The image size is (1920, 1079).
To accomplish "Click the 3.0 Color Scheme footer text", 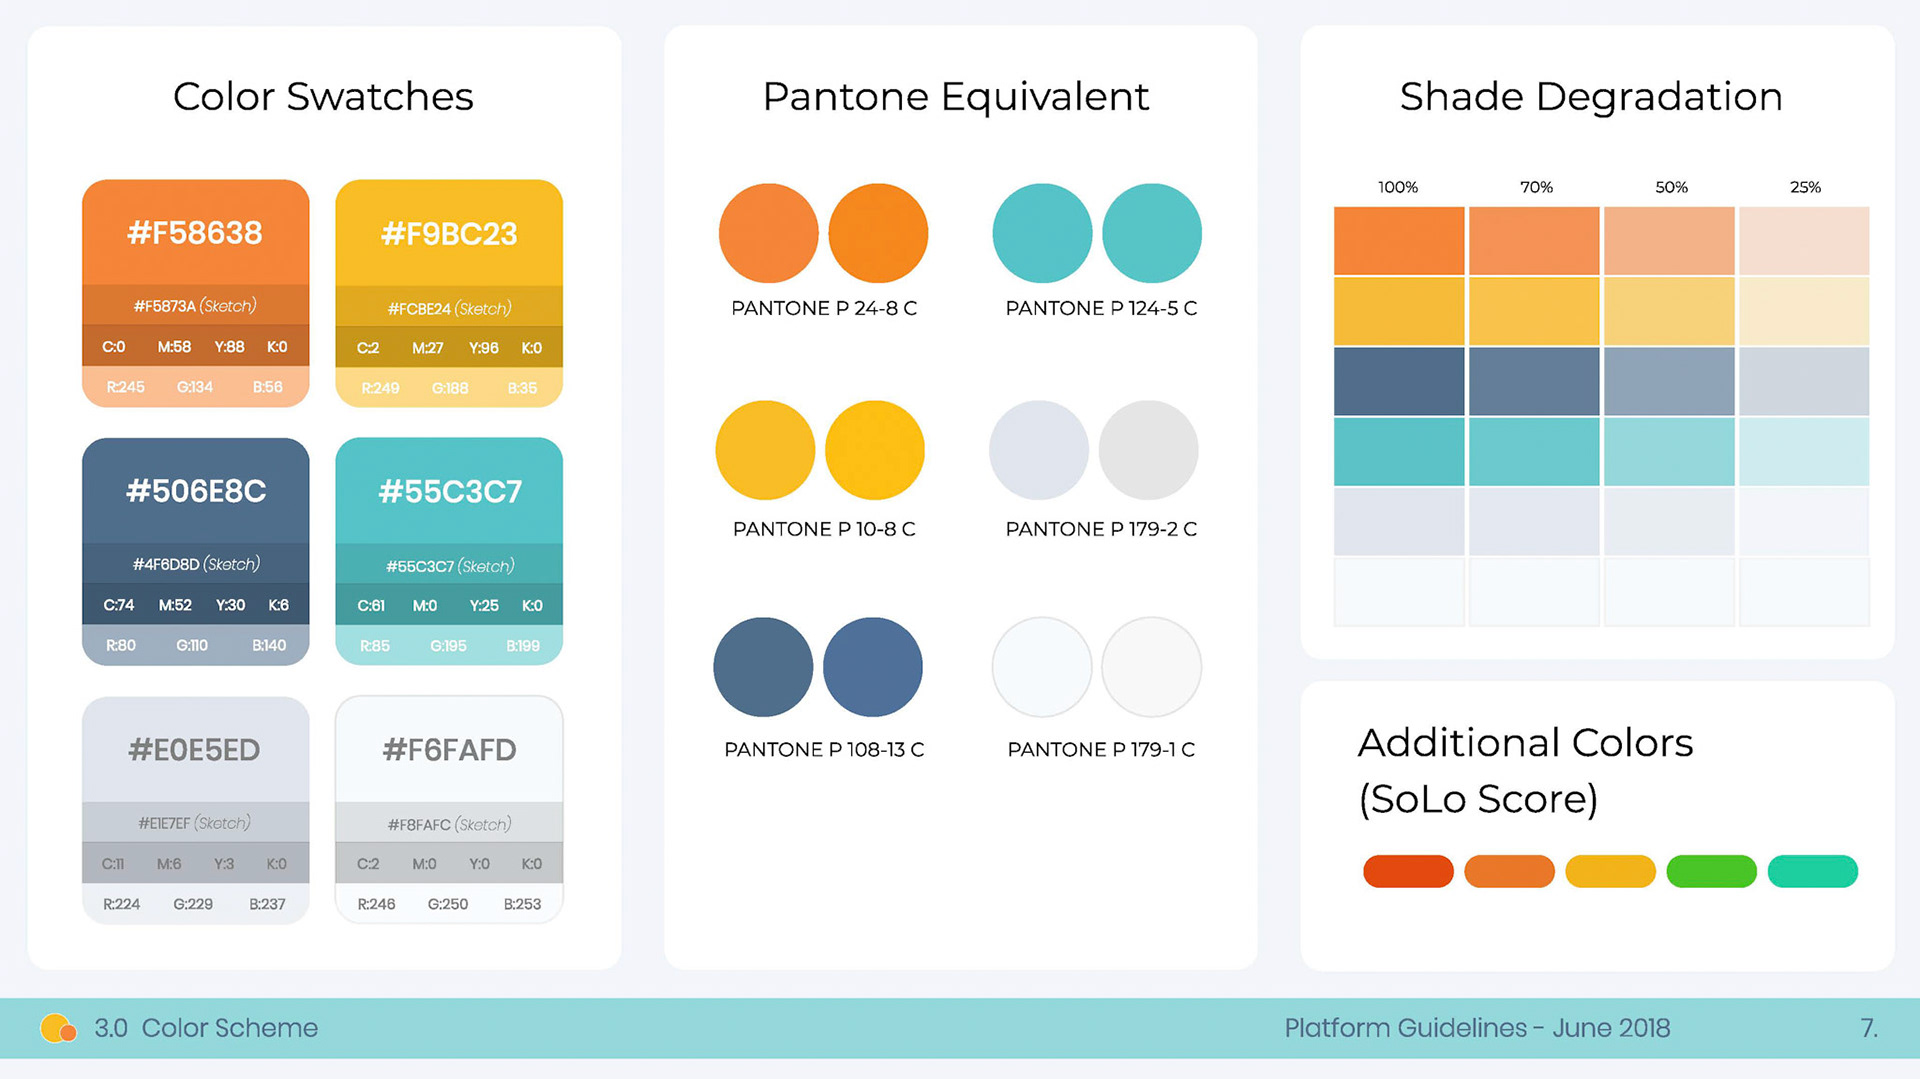I will (206, 1028).
